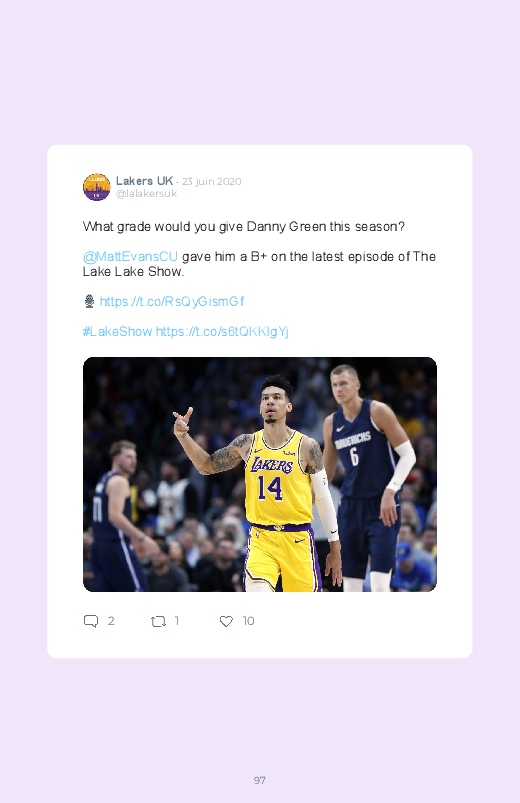Click the page number 97

(260, 780)
